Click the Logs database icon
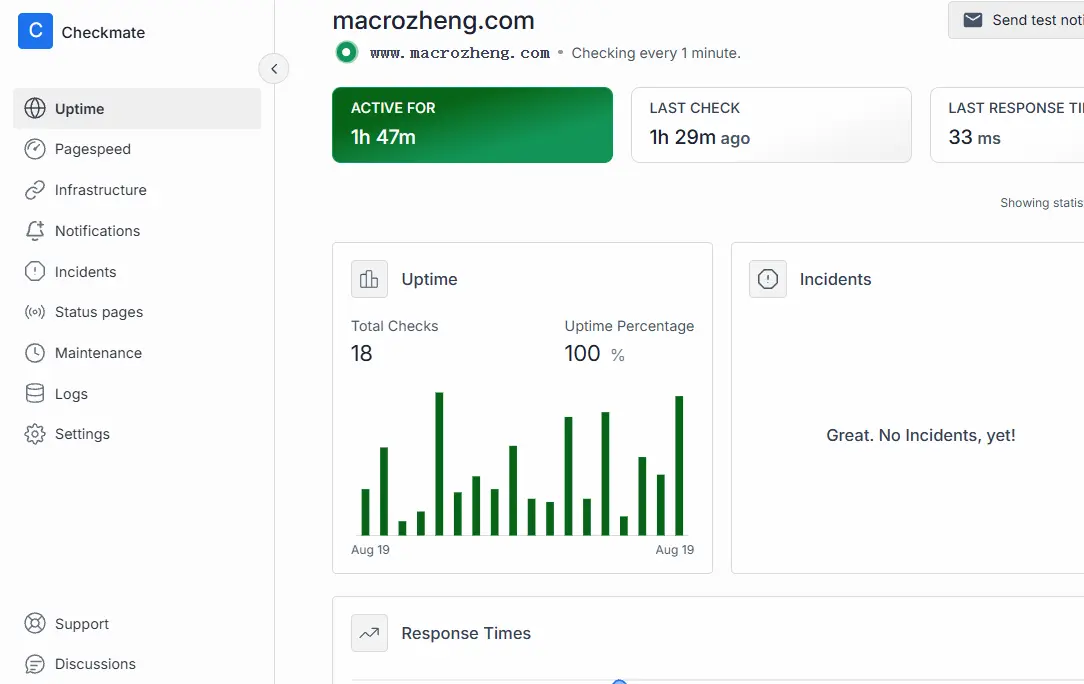This screenshot has width=1084, height=684. tap(35, 394)
